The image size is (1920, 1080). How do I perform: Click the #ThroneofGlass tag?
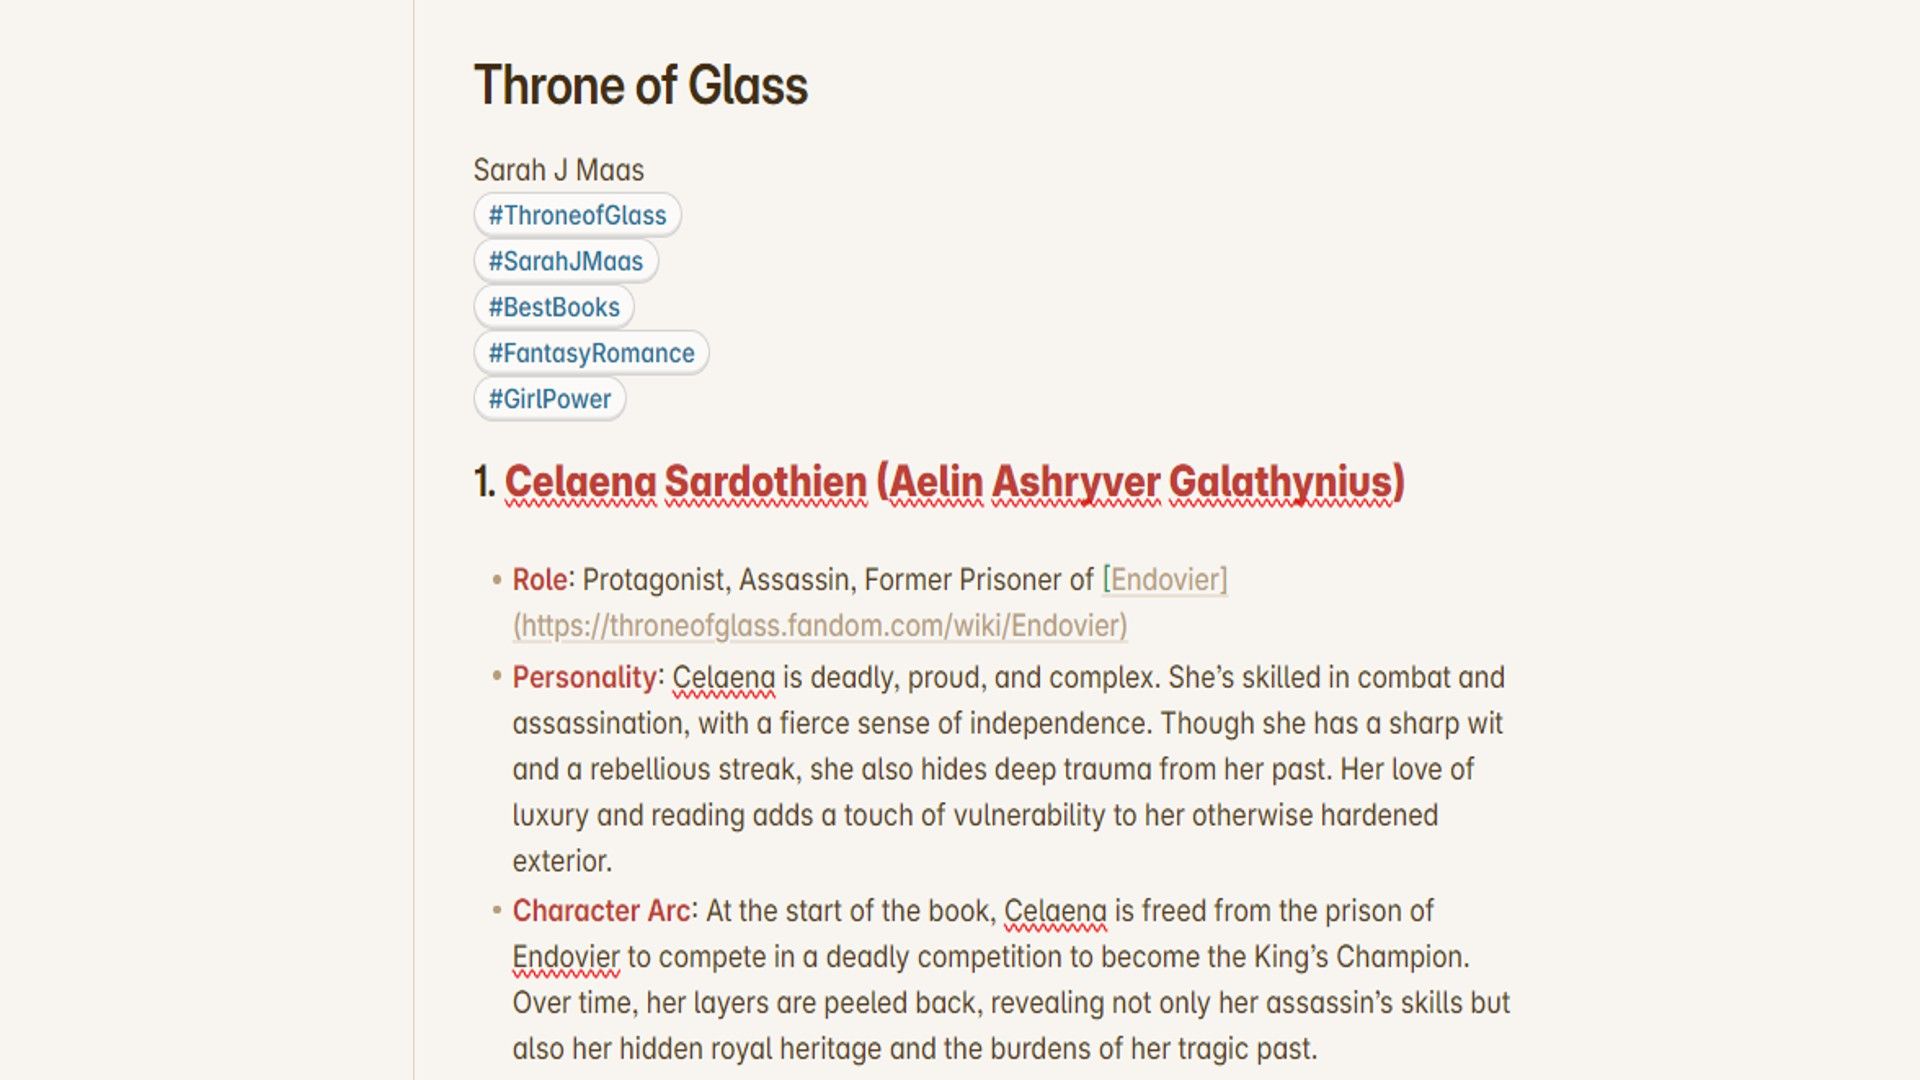(x=577, y=215)
